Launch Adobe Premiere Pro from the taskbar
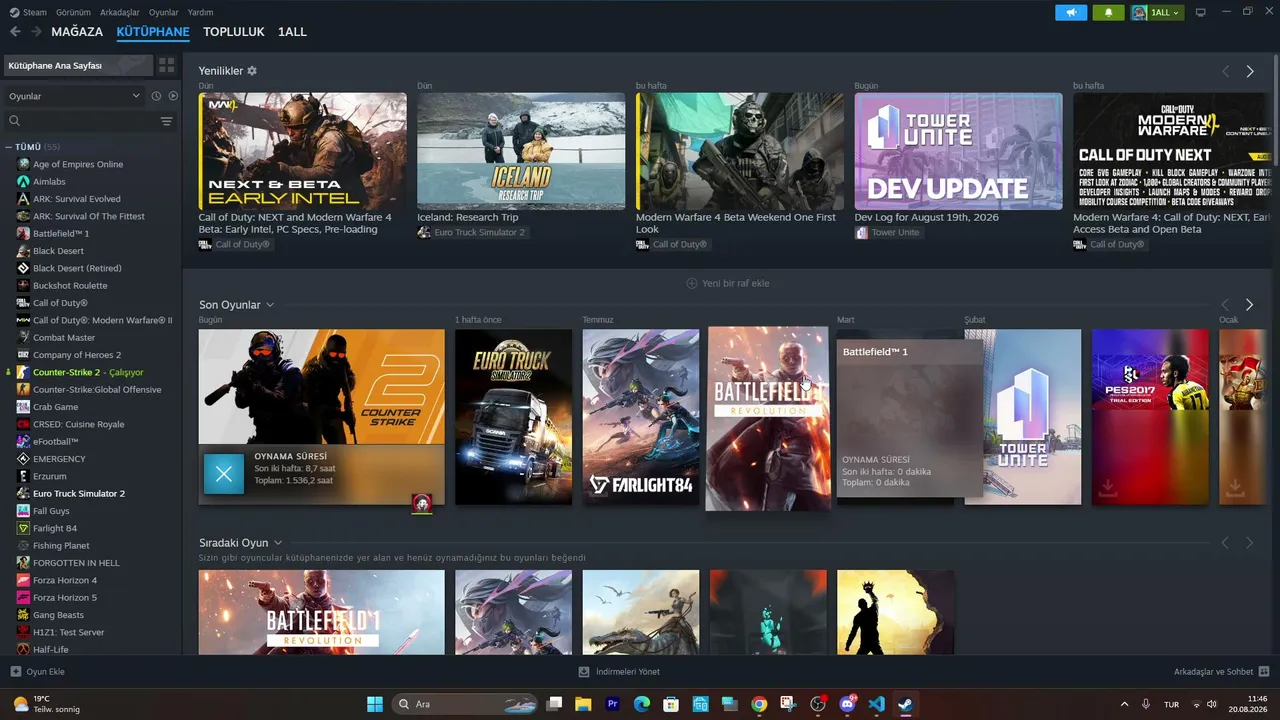This screenshot has width=1280, height=720. (x=613, y=704)
